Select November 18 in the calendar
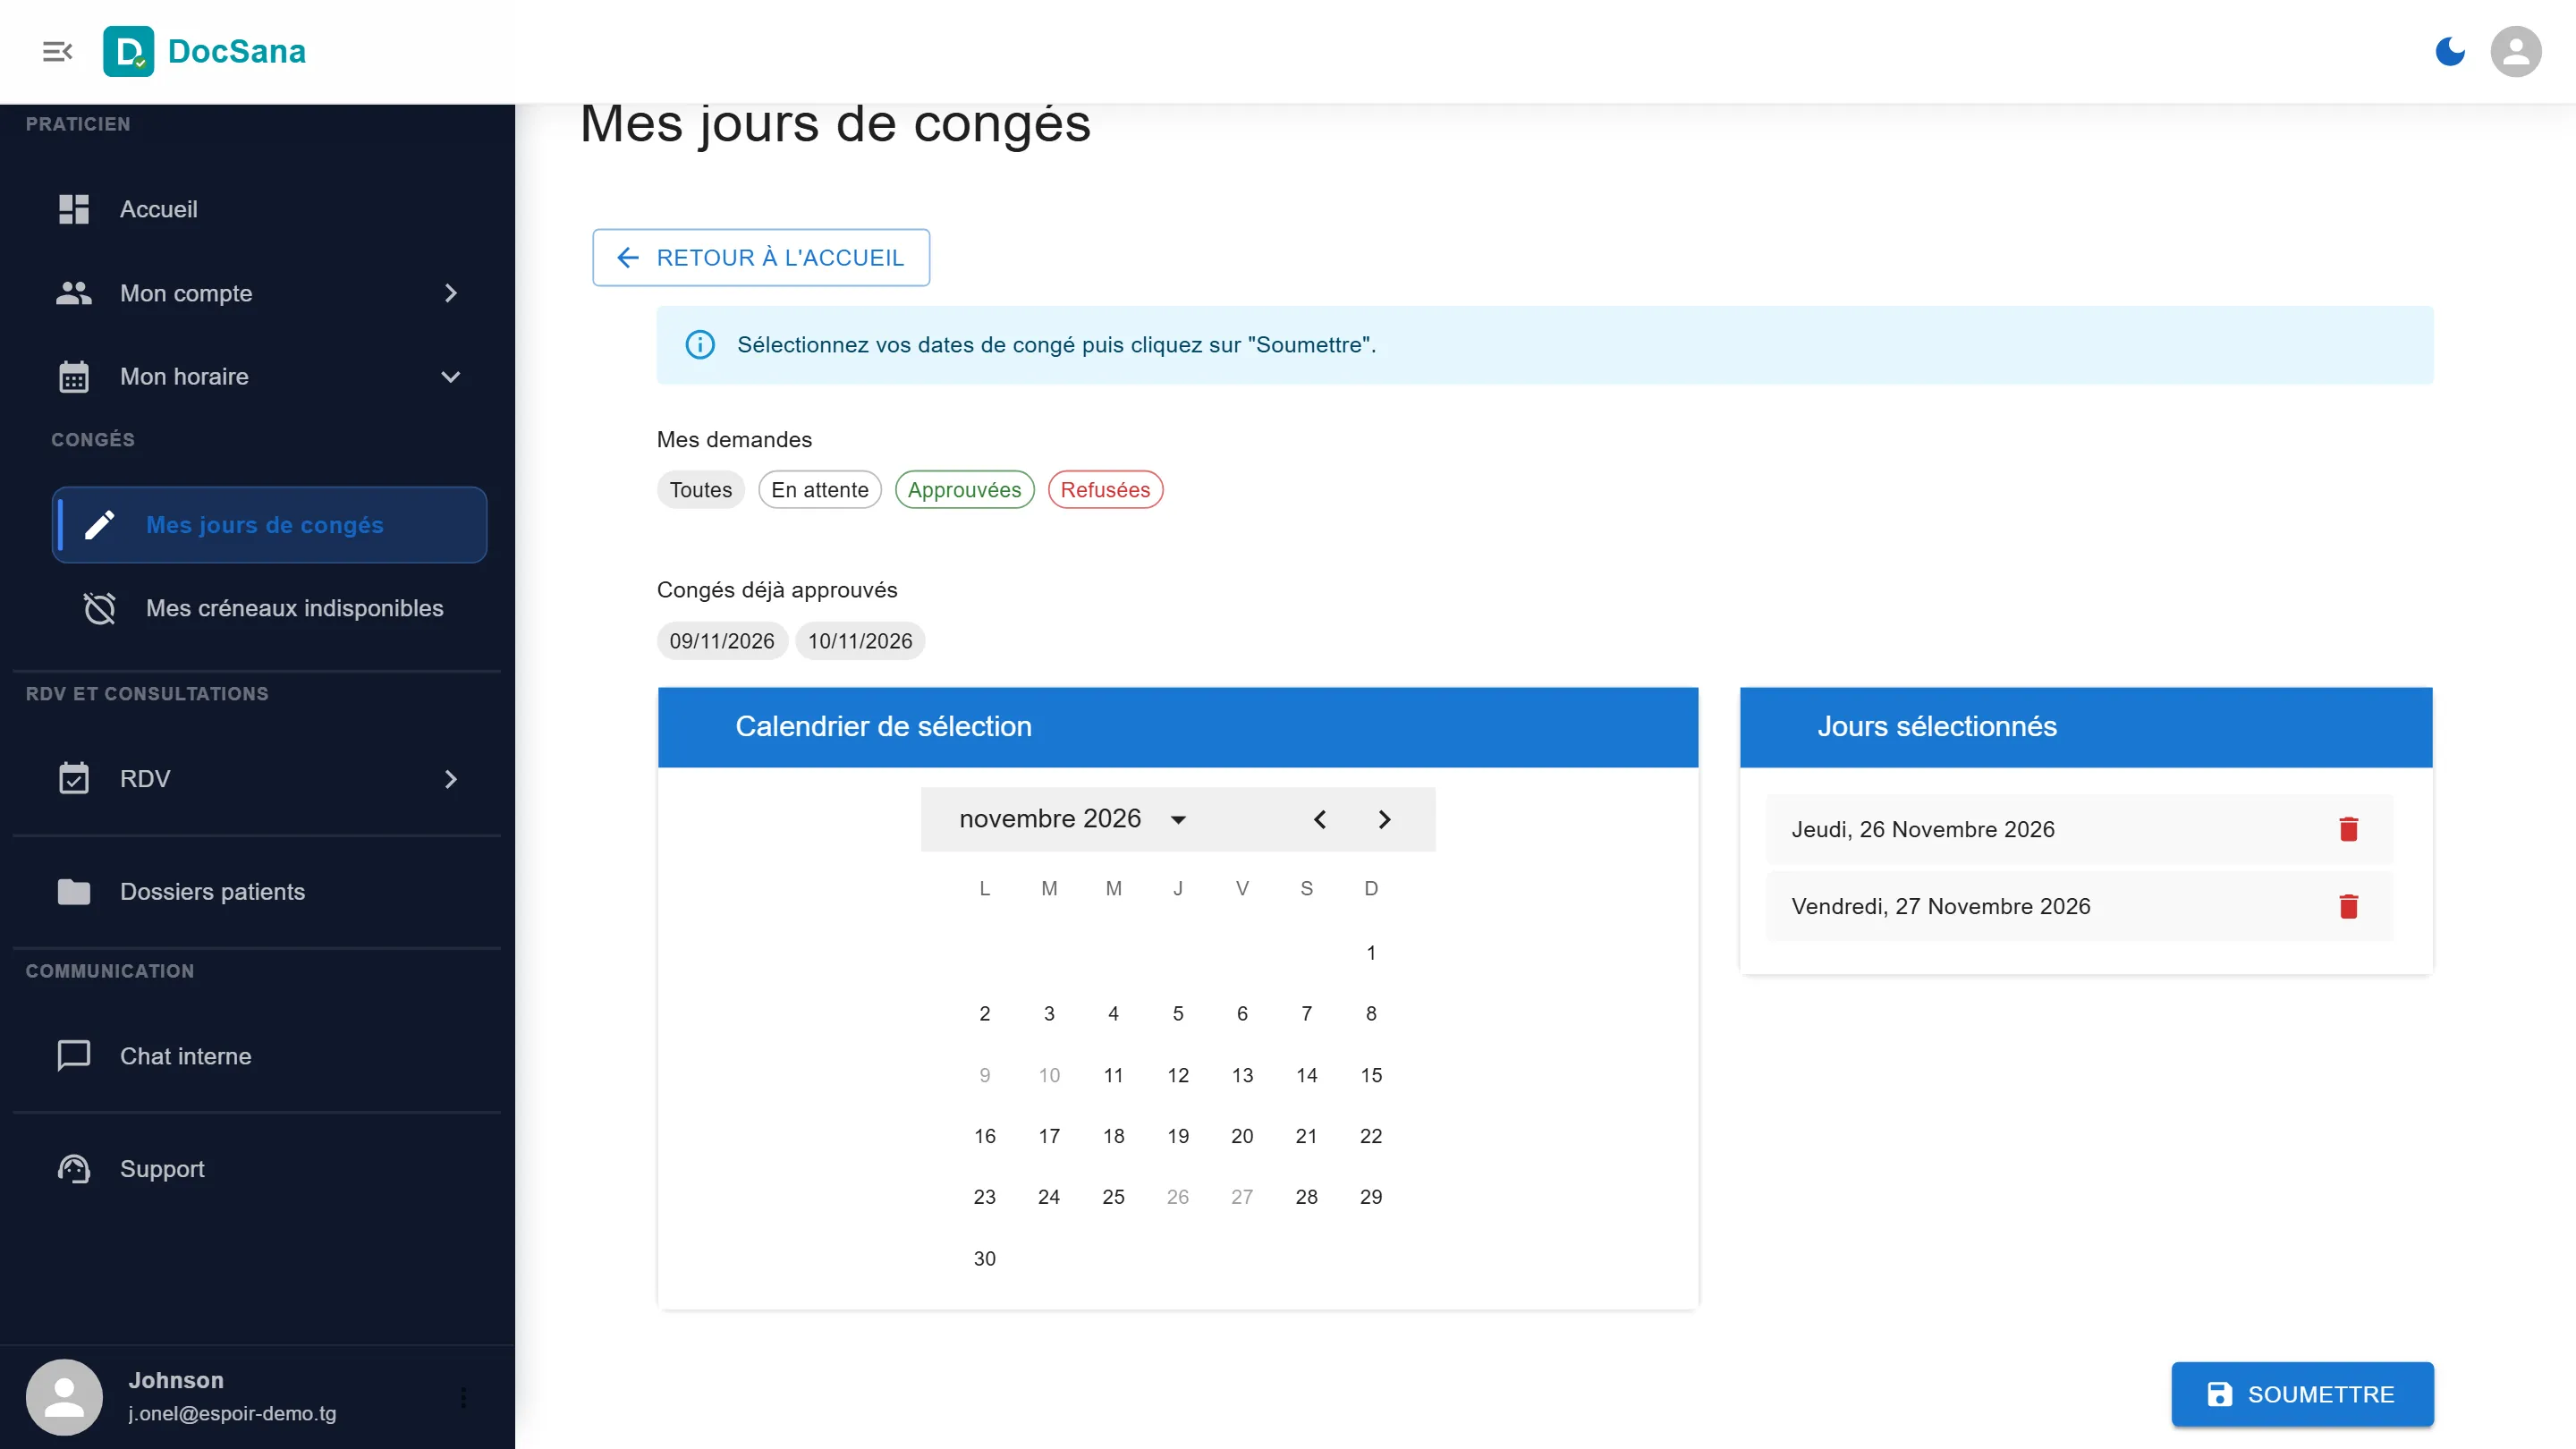 point(1113,1136)
